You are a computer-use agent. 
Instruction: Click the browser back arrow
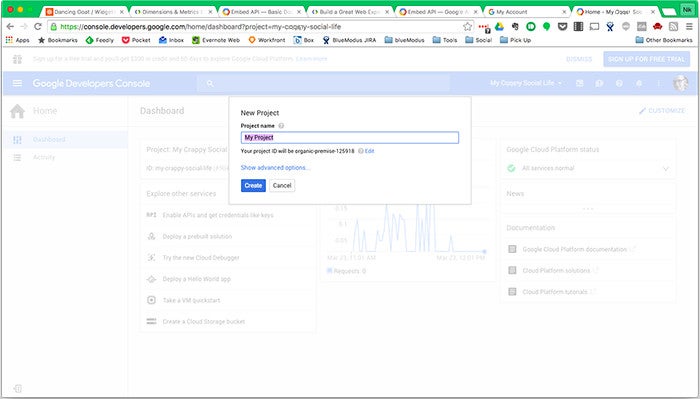pyautogui.click(x=10, y=27)
